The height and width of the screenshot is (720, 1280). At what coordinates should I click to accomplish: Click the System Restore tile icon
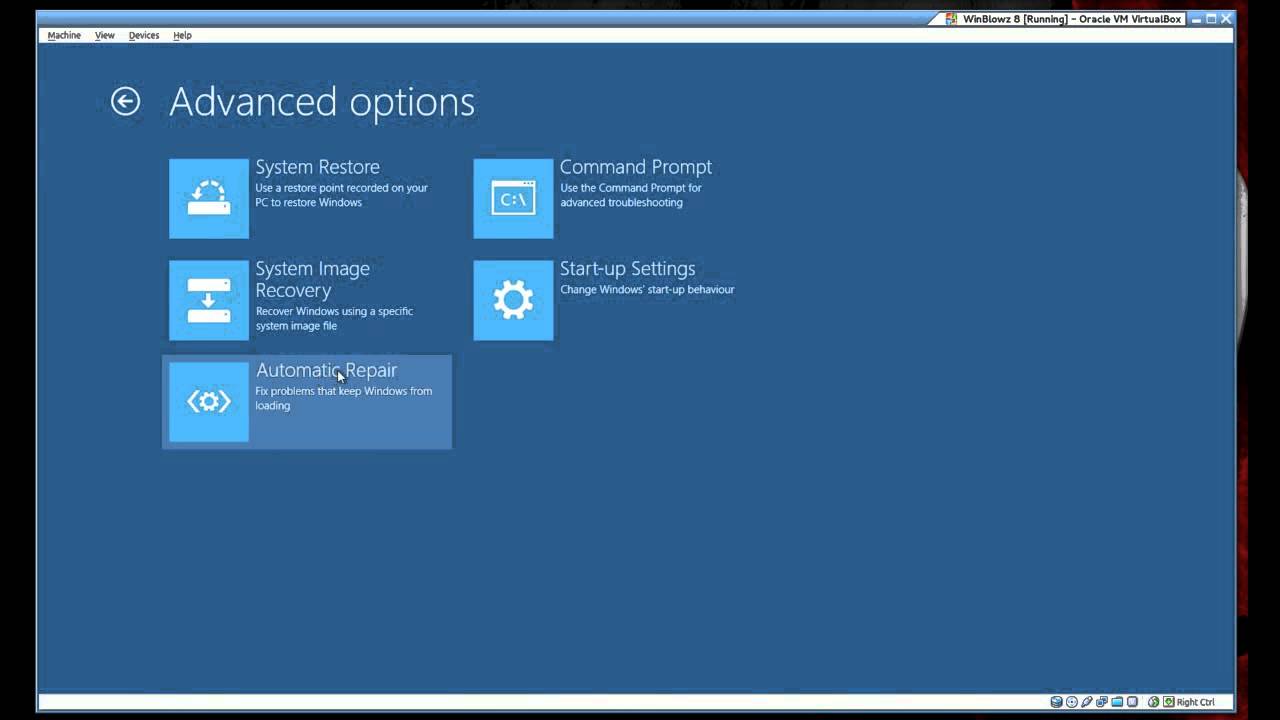pos(209,198)
